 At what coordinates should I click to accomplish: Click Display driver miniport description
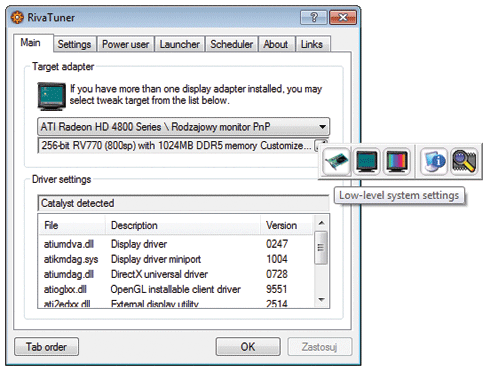(x=156, y=259)
